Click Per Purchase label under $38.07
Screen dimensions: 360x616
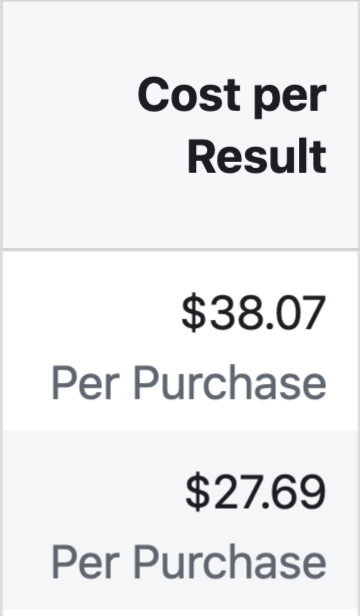(x=189, y=383)
